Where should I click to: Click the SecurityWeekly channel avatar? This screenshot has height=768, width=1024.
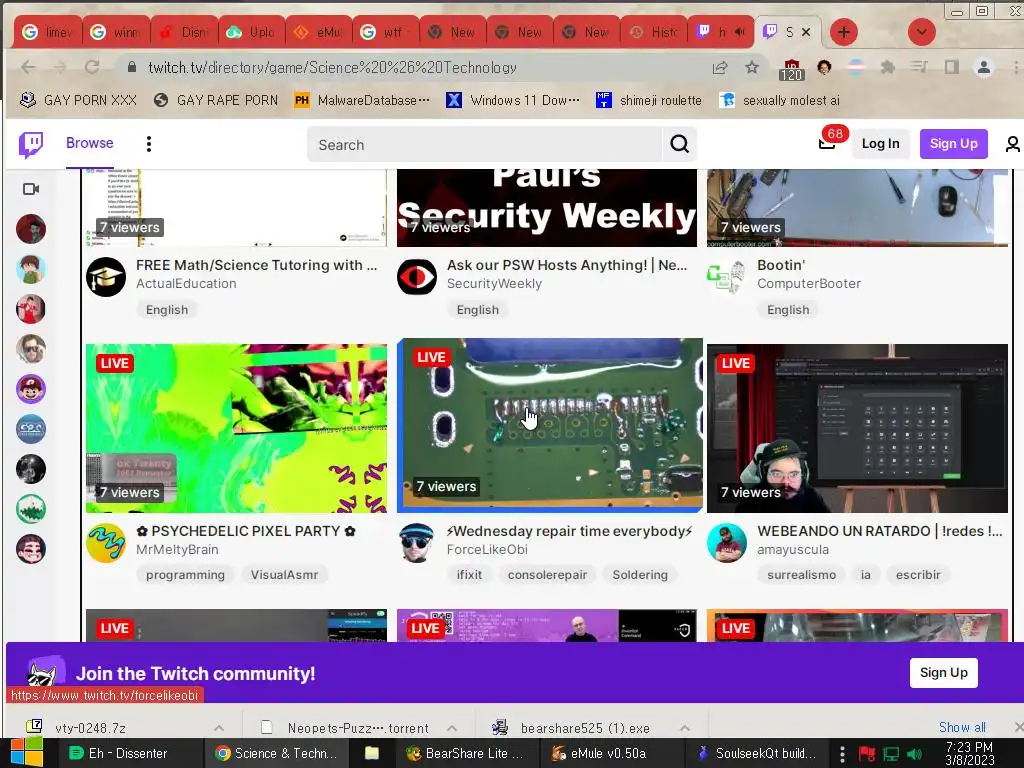coord(417,276)
